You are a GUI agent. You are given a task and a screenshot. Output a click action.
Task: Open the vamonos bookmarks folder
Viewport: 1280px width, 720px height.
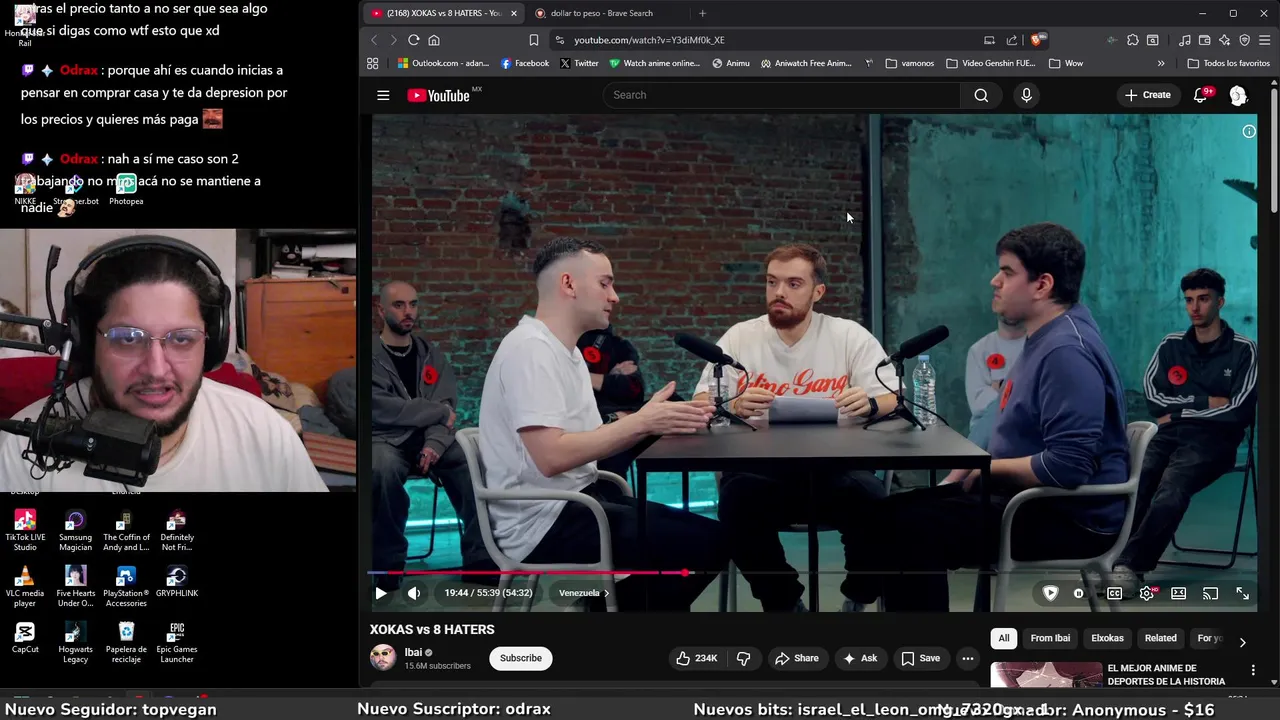click(909, 63)
